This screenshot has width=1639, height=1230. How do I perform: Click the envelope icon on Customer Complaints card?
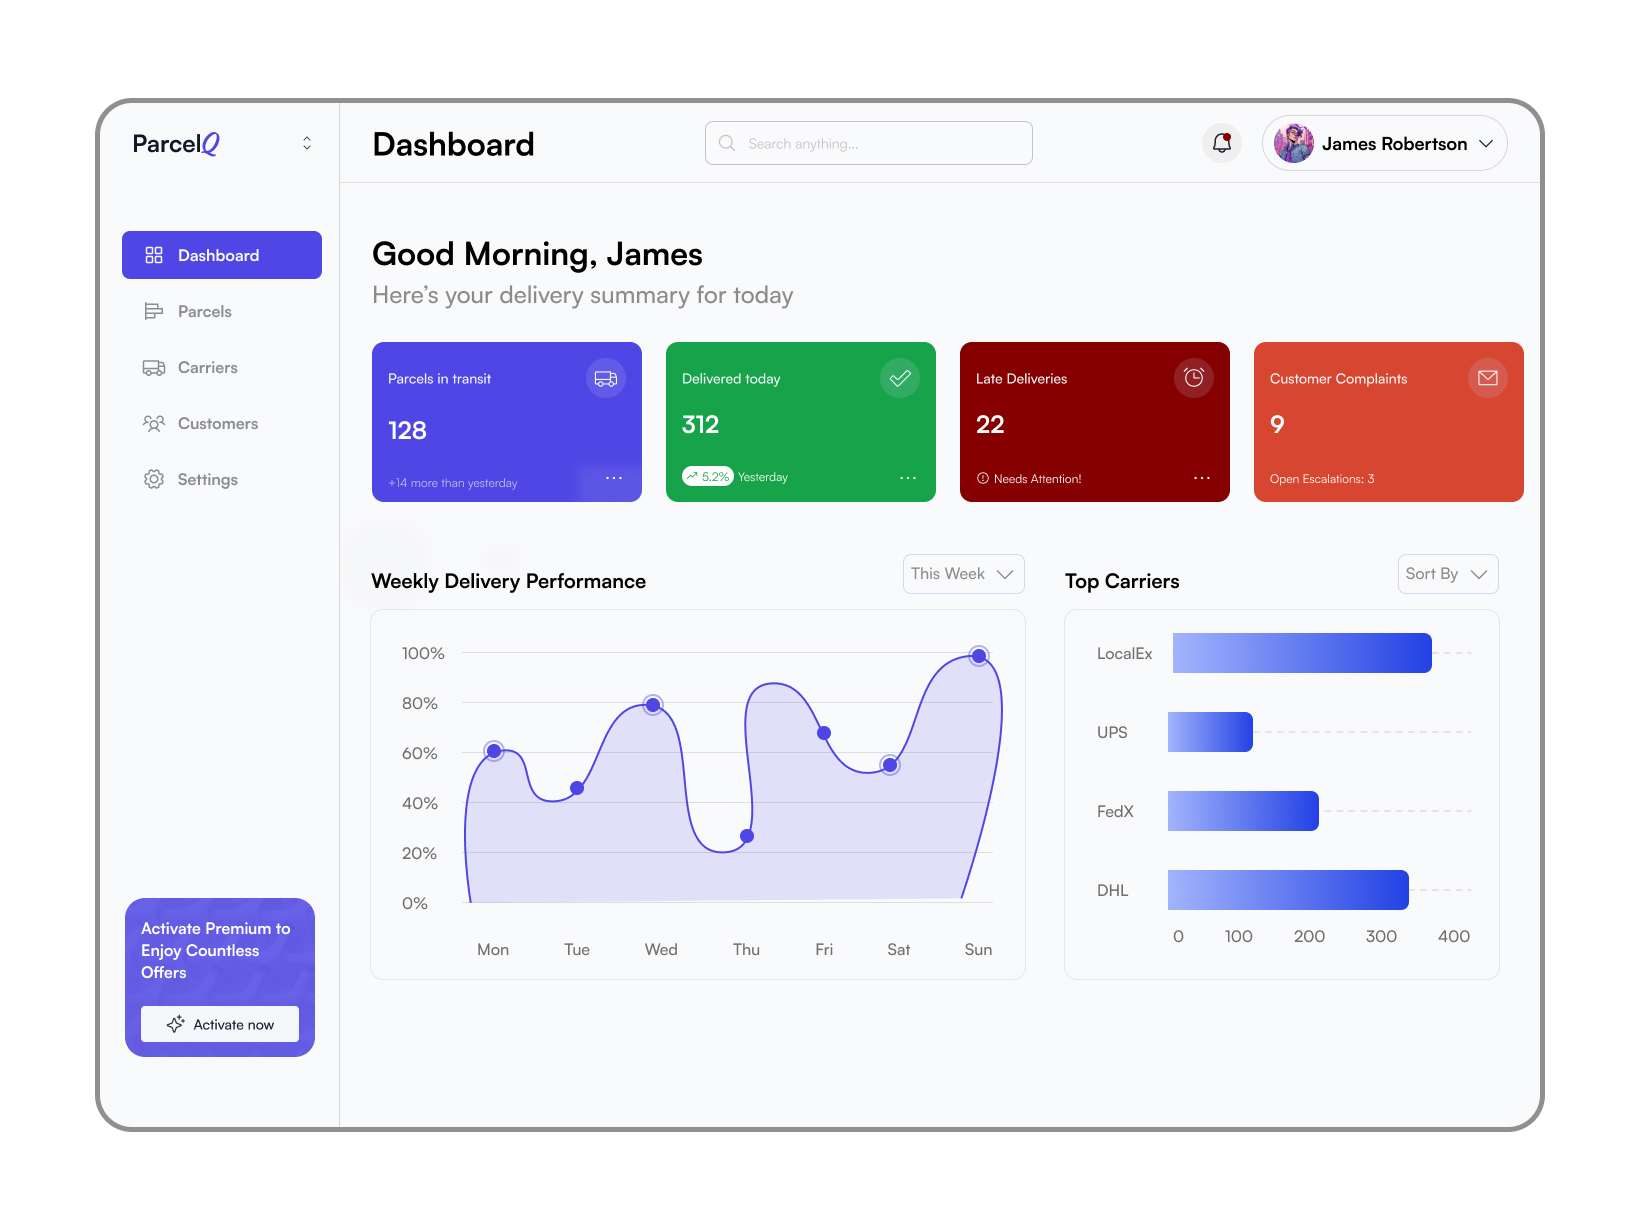point(1487,378)
